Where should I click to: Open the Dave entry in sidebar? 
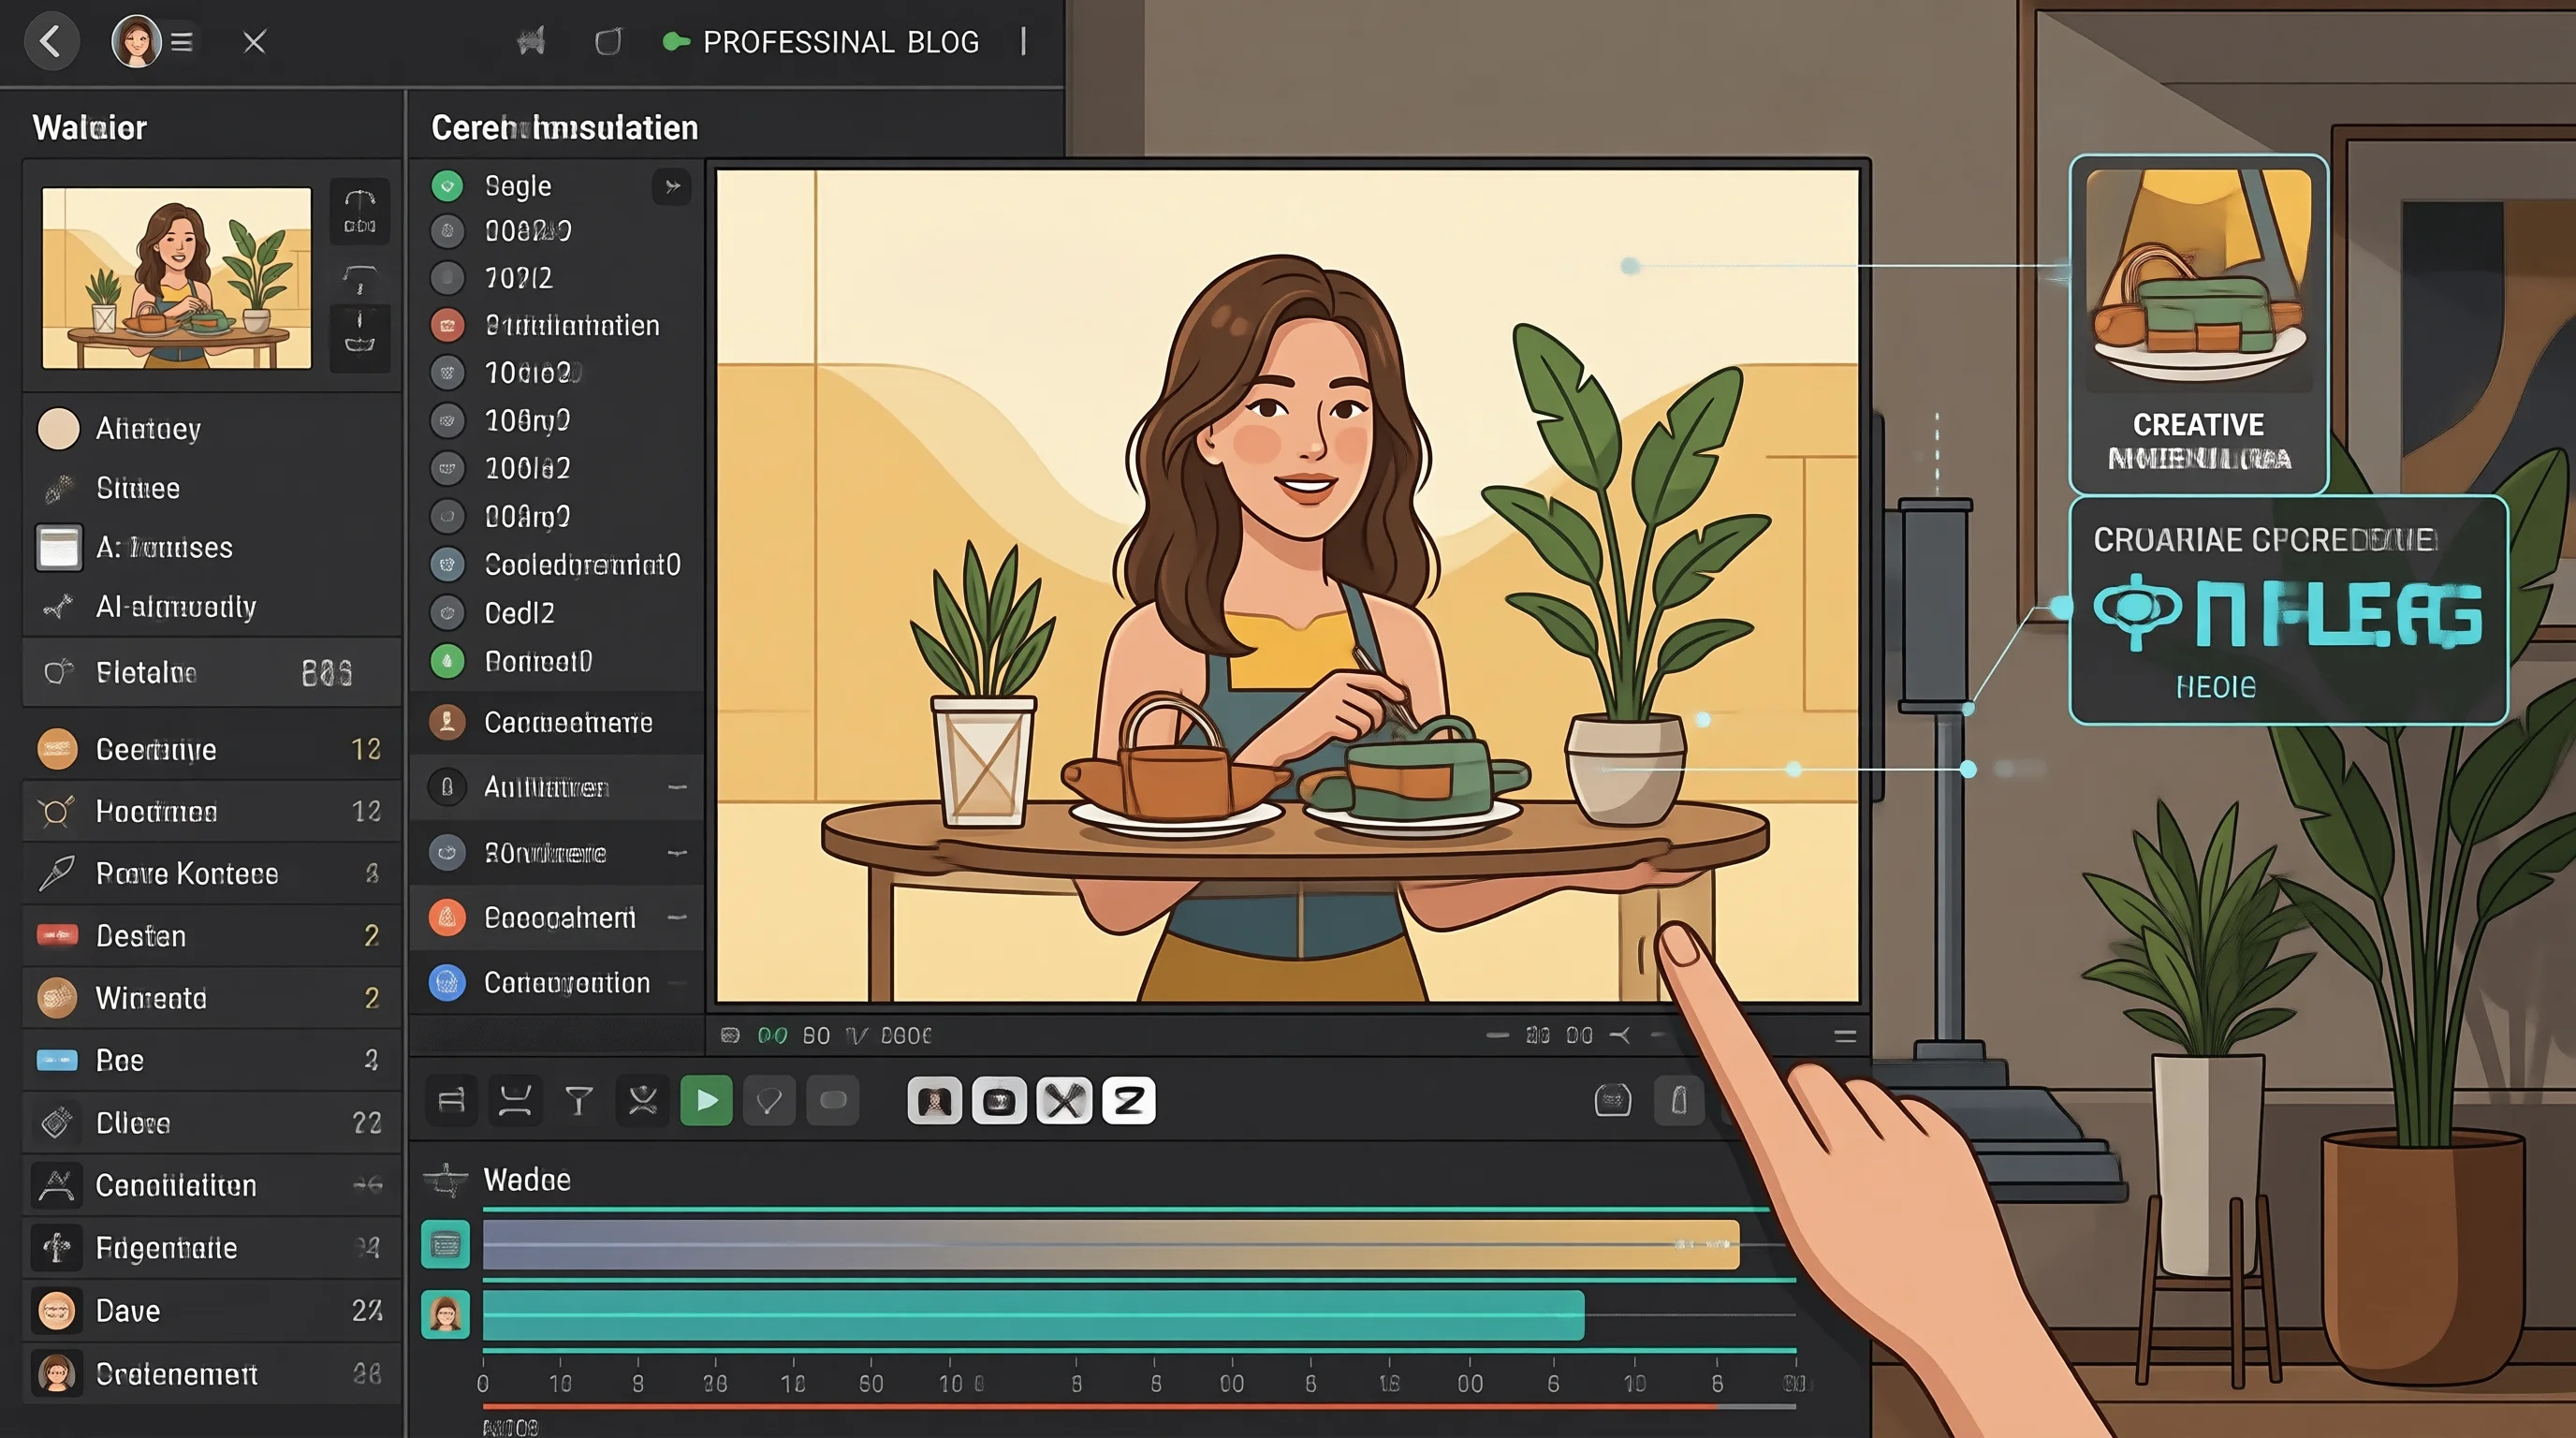211,1310
